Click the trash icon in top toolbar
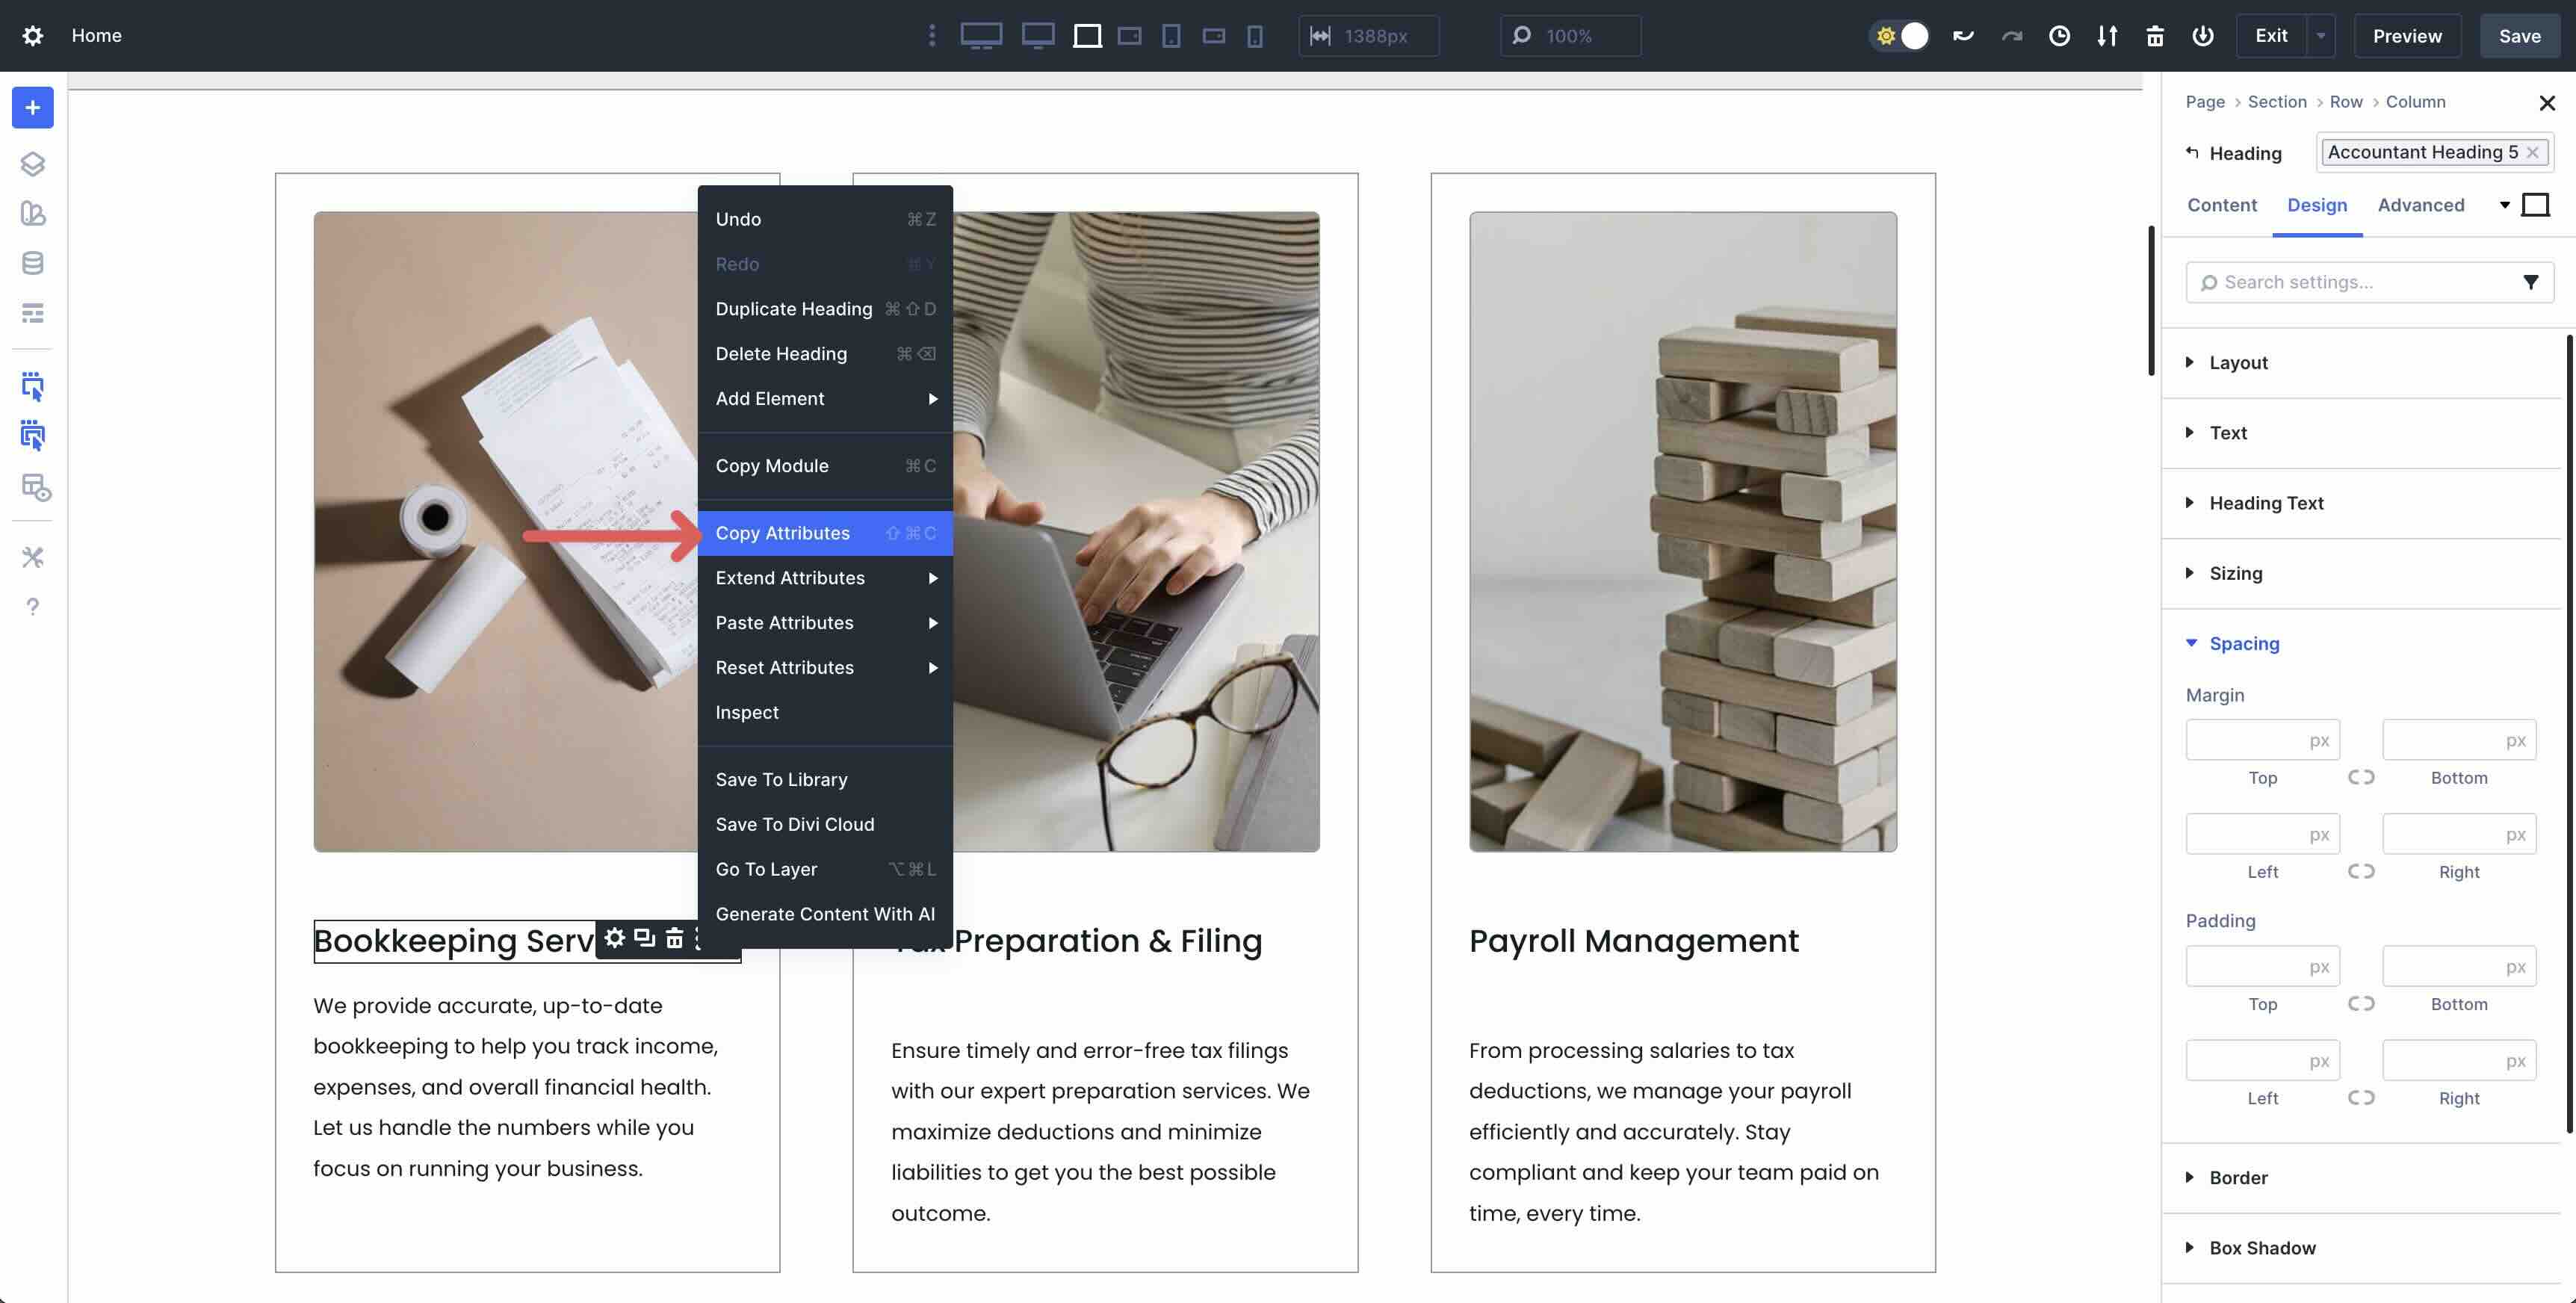The width and height of the screenshot is (2576, 1303). tap(2154, 36)
